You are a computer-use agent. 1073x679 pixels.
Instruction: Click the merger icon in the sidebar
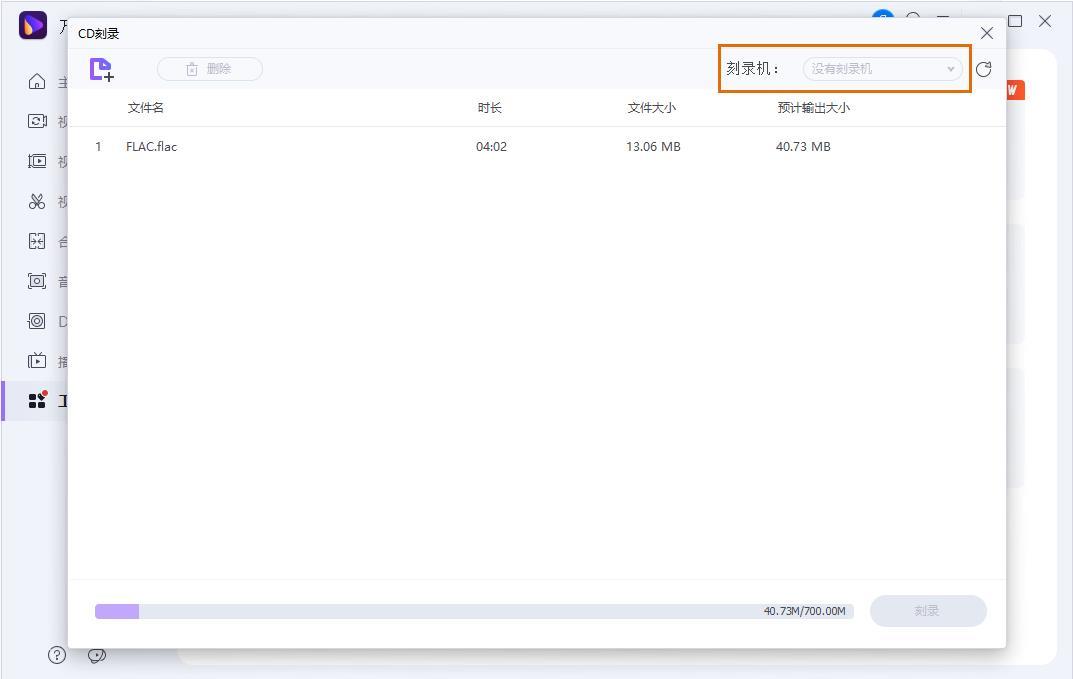point(37,241)
